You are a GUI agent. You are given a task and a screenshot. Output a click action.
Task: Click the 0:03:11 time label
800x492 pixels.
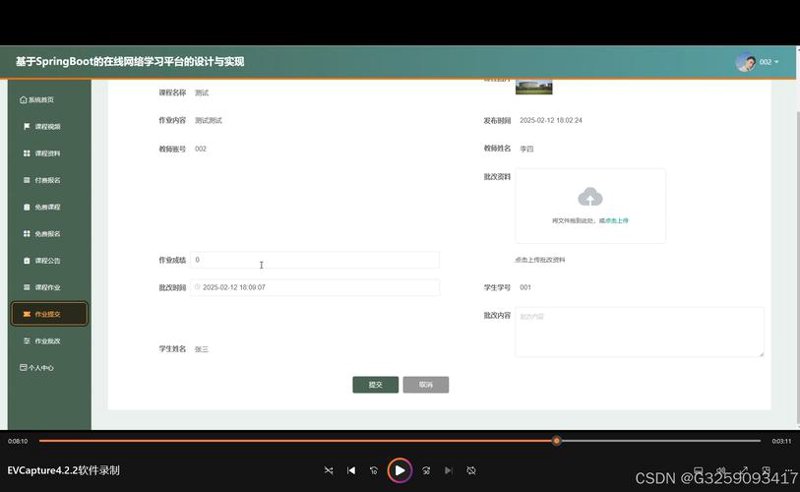click(x=781, y=441)
